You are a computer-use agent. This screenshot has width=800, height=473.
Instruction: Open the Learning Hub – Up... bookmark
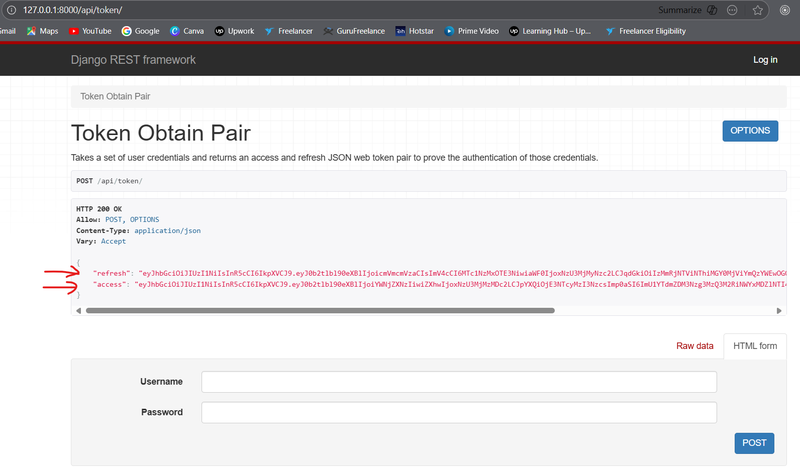(550, 31)
